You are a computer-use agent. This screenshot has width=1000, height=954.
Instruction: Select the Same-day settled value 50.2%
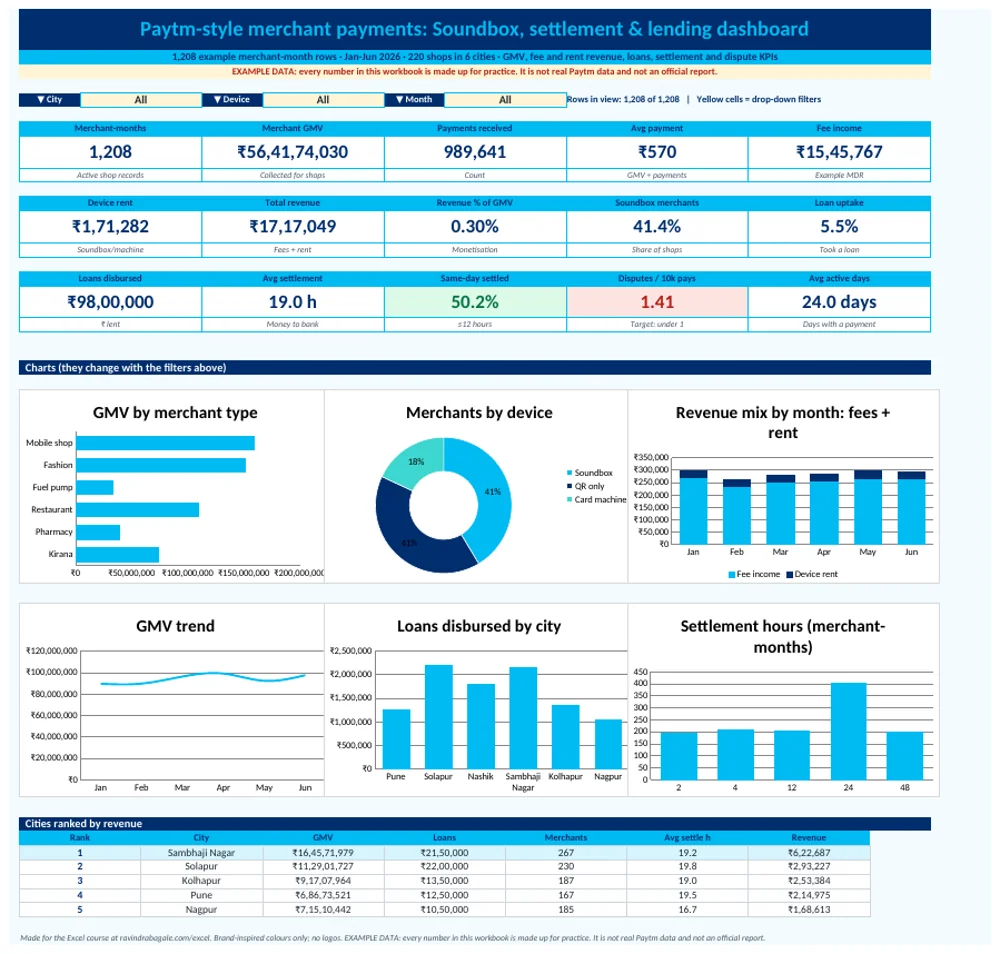tap(474, 302)
